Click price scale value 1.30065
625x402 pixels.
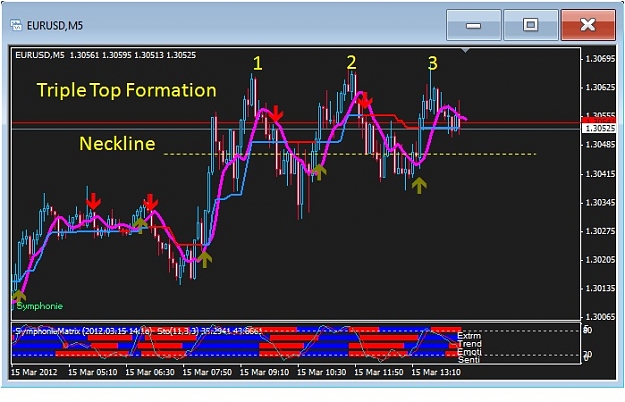[x=600, y=317]
